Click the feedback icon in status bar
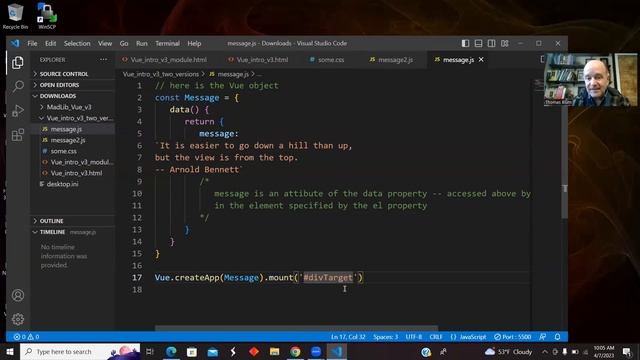This screenshot has width=640, height=360. pos(542,337)
